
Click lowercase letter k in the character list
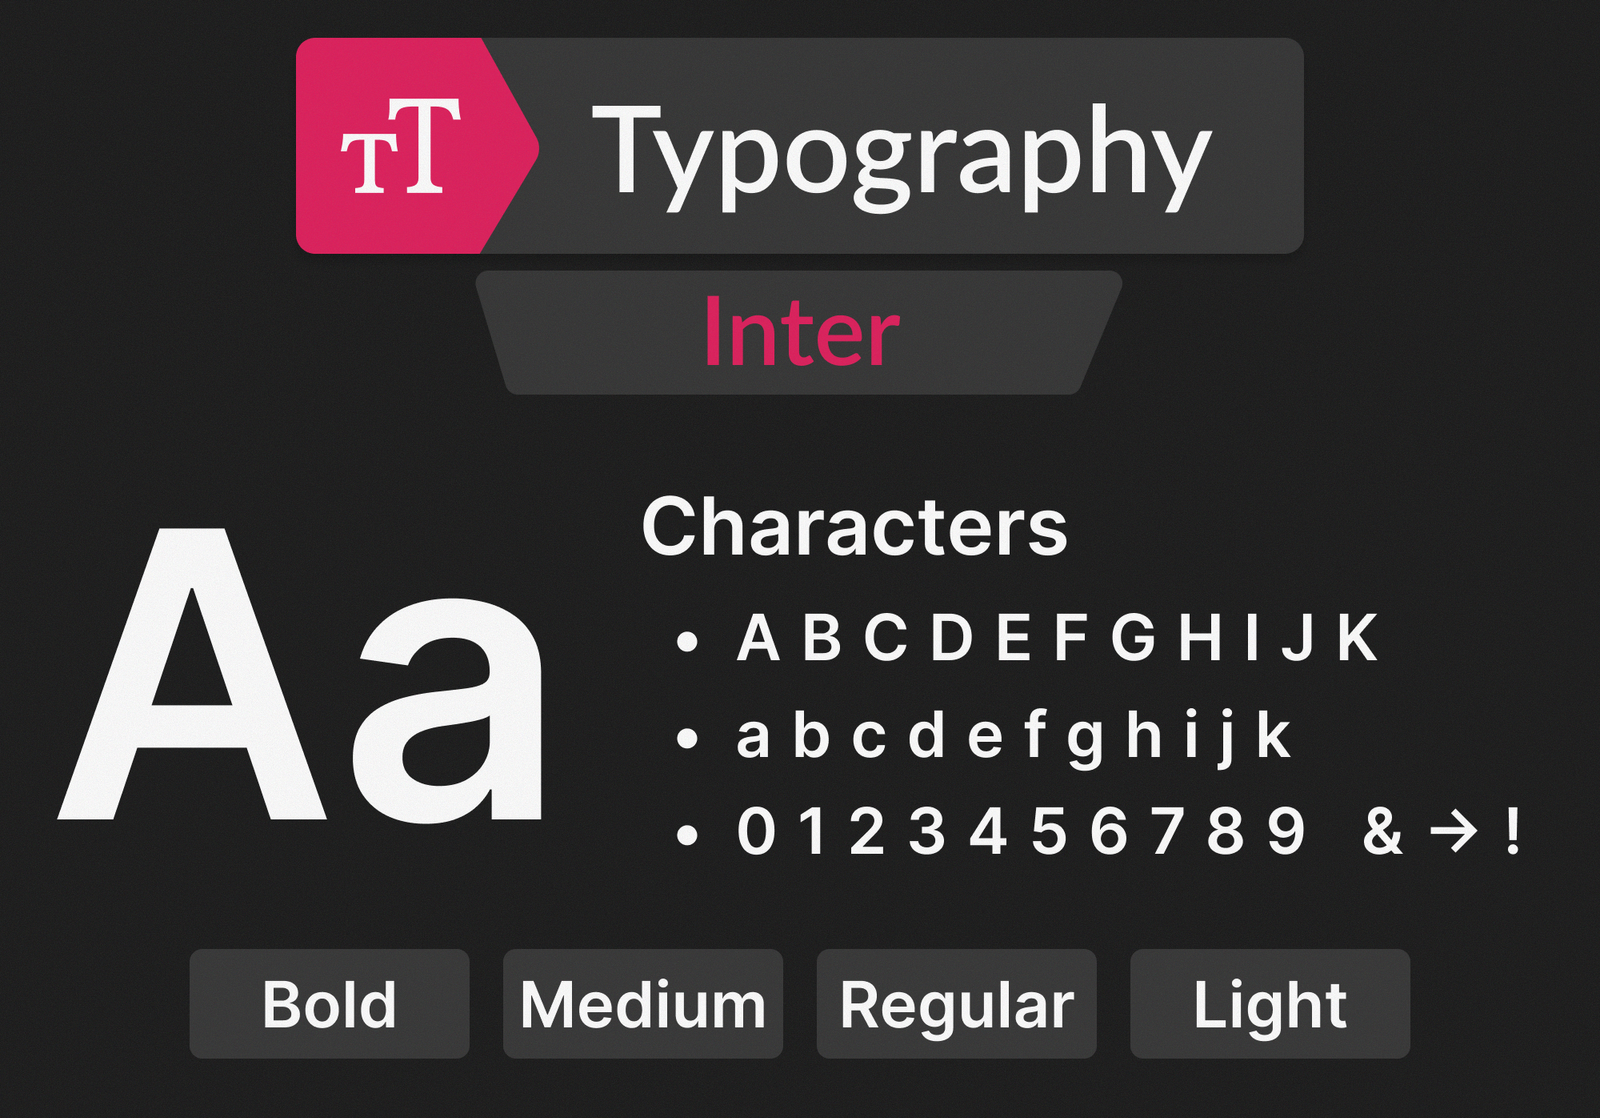[x=1273, y=737]
